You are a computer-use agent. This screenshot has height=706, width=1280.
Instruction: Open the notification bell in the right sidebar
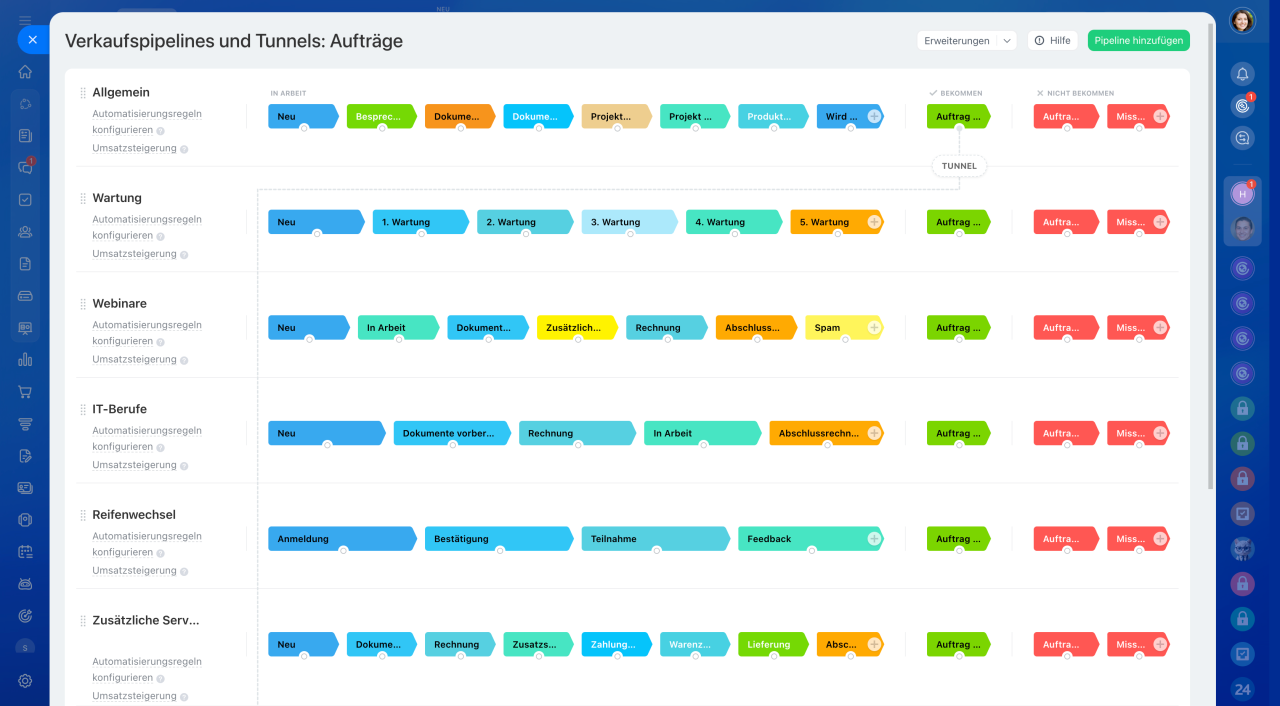1242,73
